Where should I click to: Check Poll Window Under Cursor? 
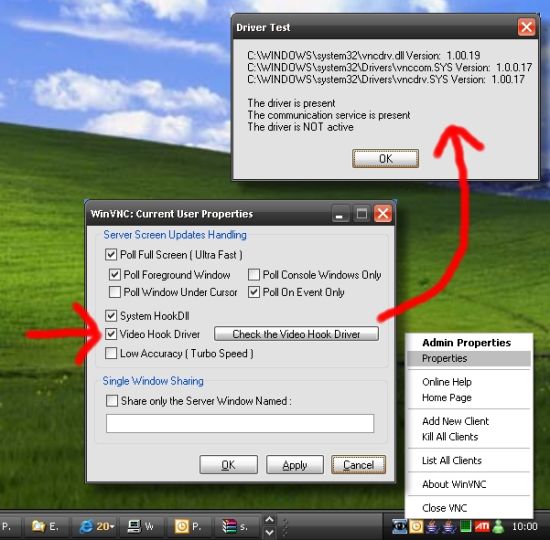tap(115, 292)
